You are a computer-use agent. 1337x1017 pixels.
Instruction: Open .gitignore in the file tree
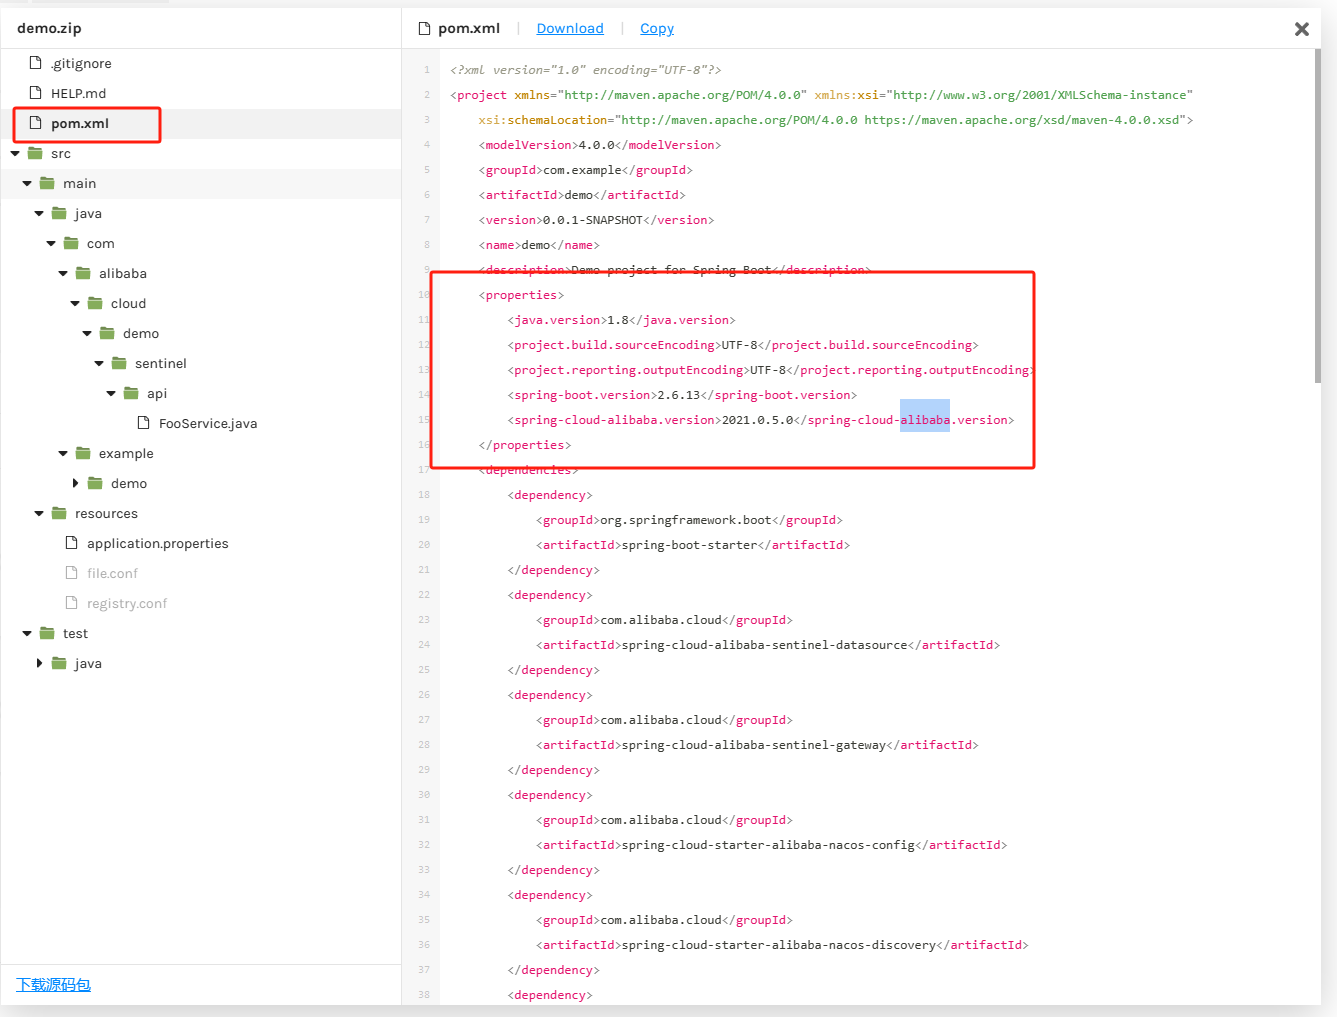click(82, 63)
